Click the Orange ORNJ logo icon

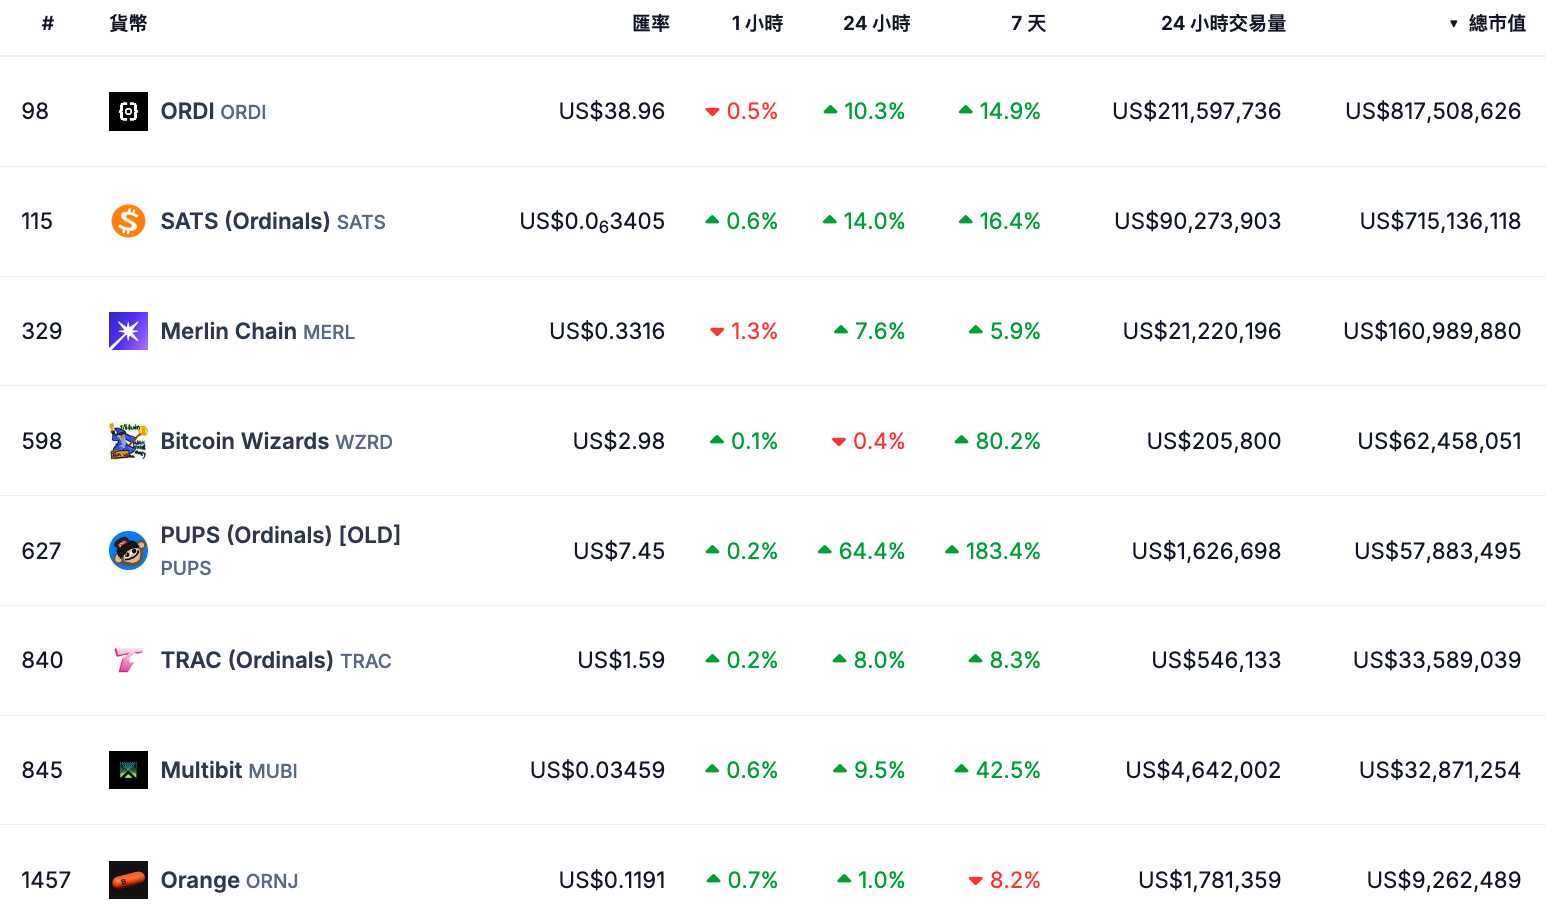pyautogui.click(x=128, y=880)
